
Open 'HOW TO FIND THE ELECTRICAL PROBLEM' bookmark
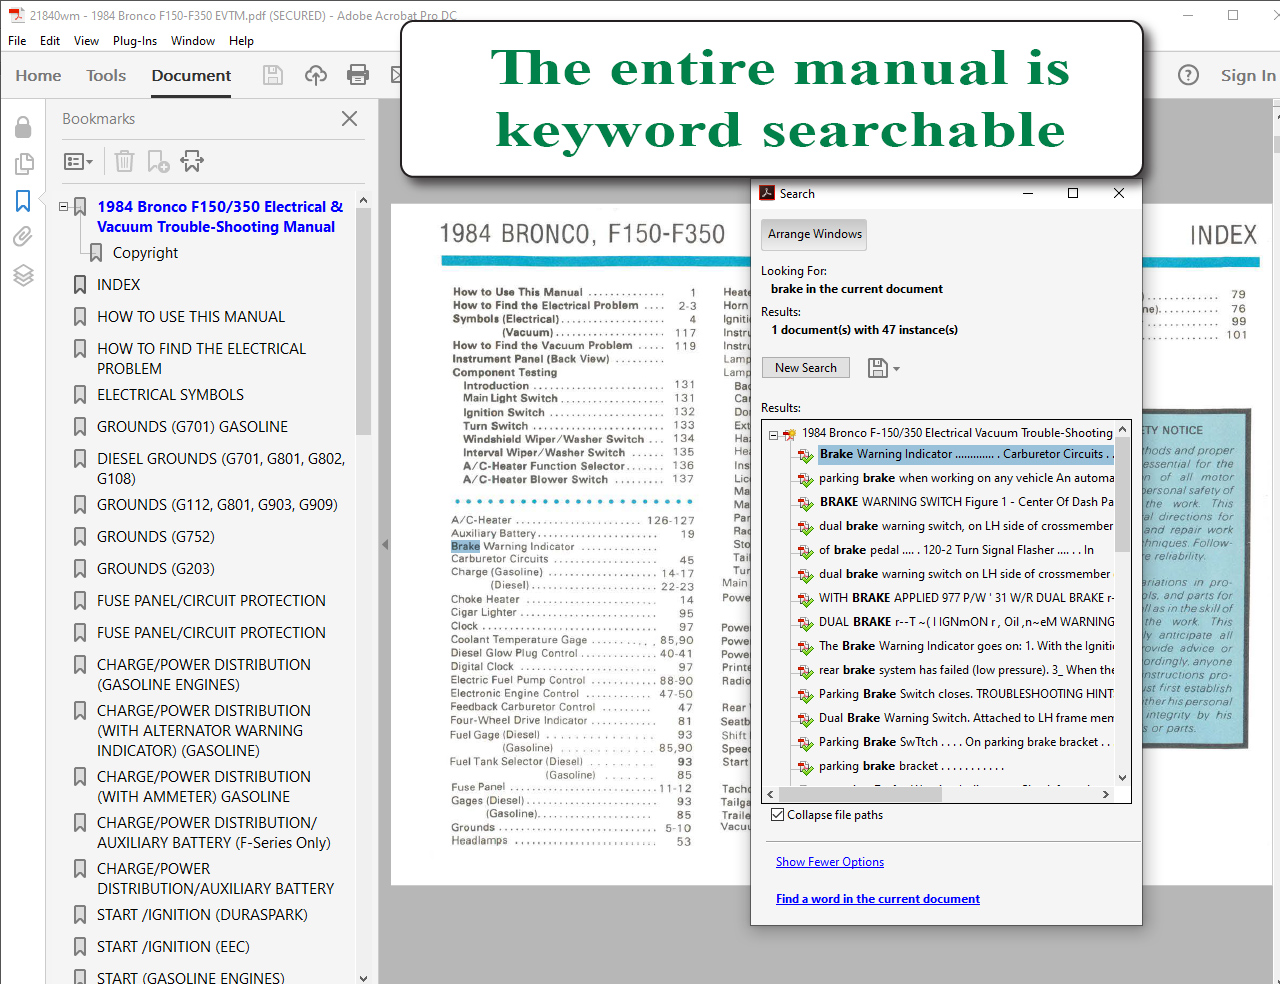coord(201,359)
